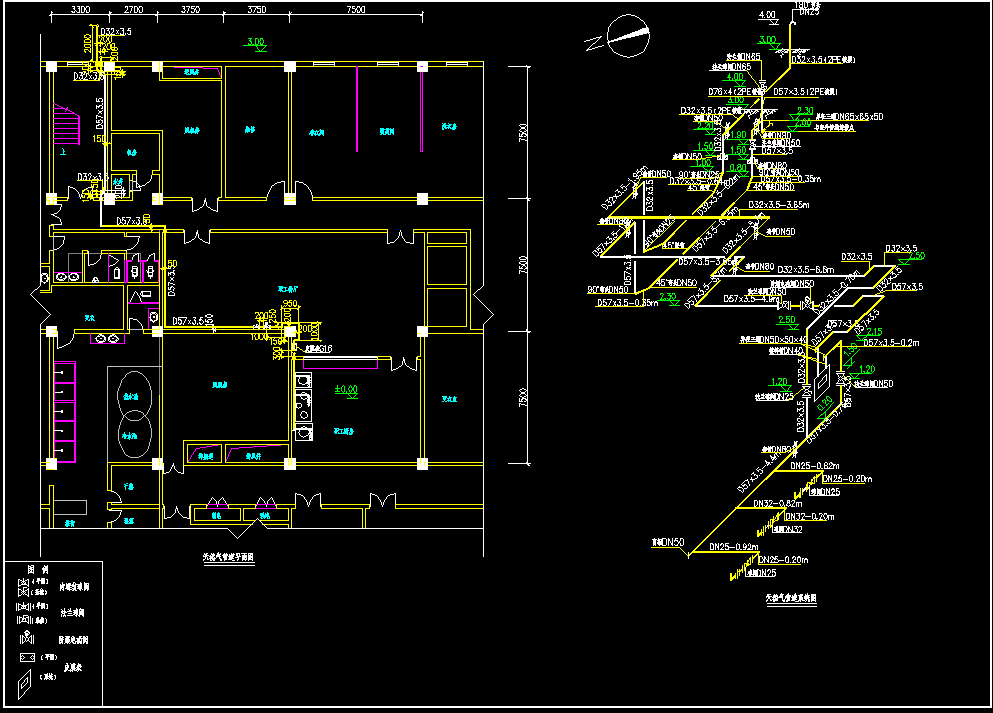Screen dimensions: 993x713
Task: Select the 3300 dimension text
Action: (x=81, y=10)
